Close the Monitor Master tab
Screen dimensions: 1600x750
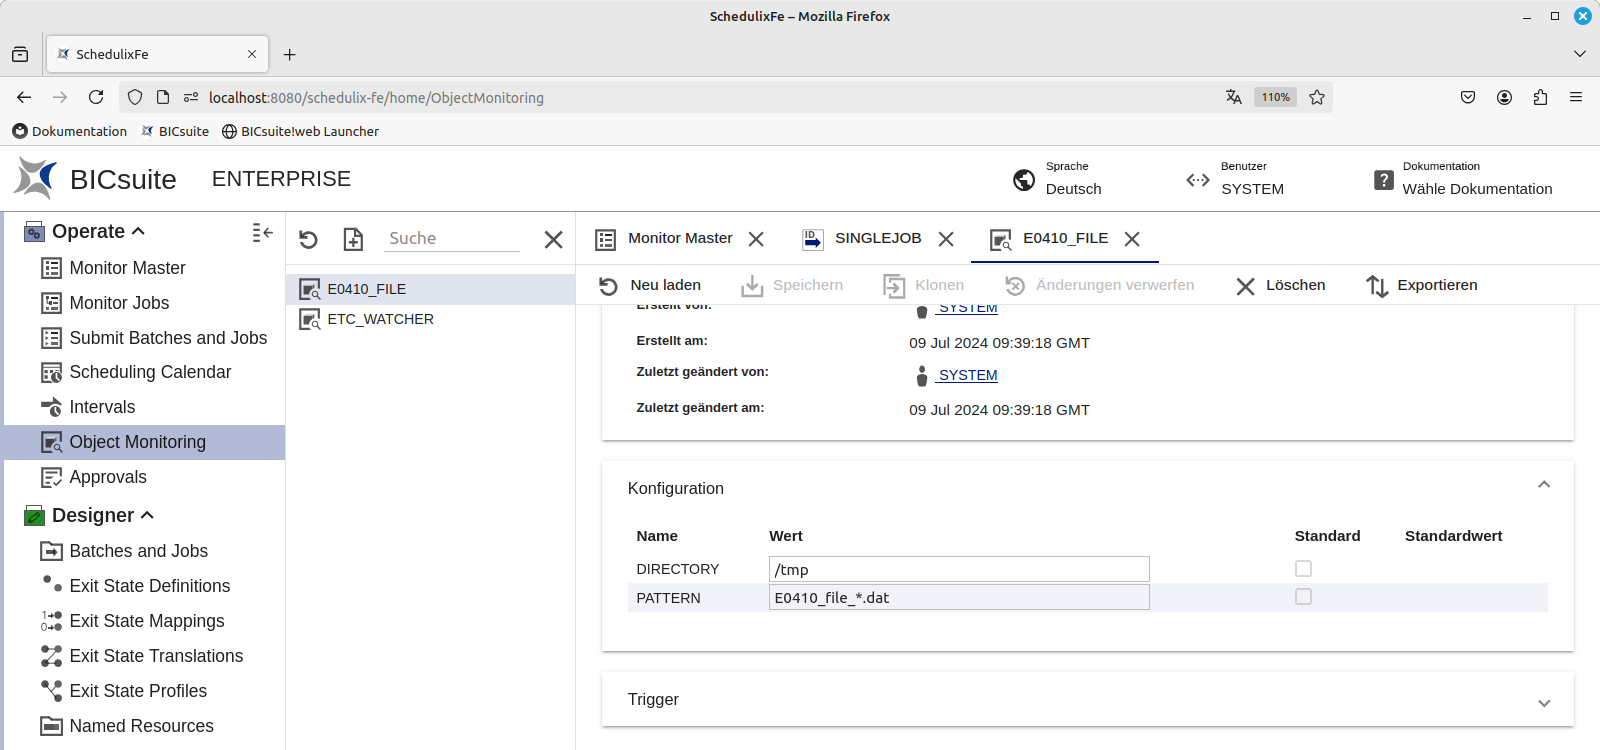pyautogui.click(x=756, y=239)
